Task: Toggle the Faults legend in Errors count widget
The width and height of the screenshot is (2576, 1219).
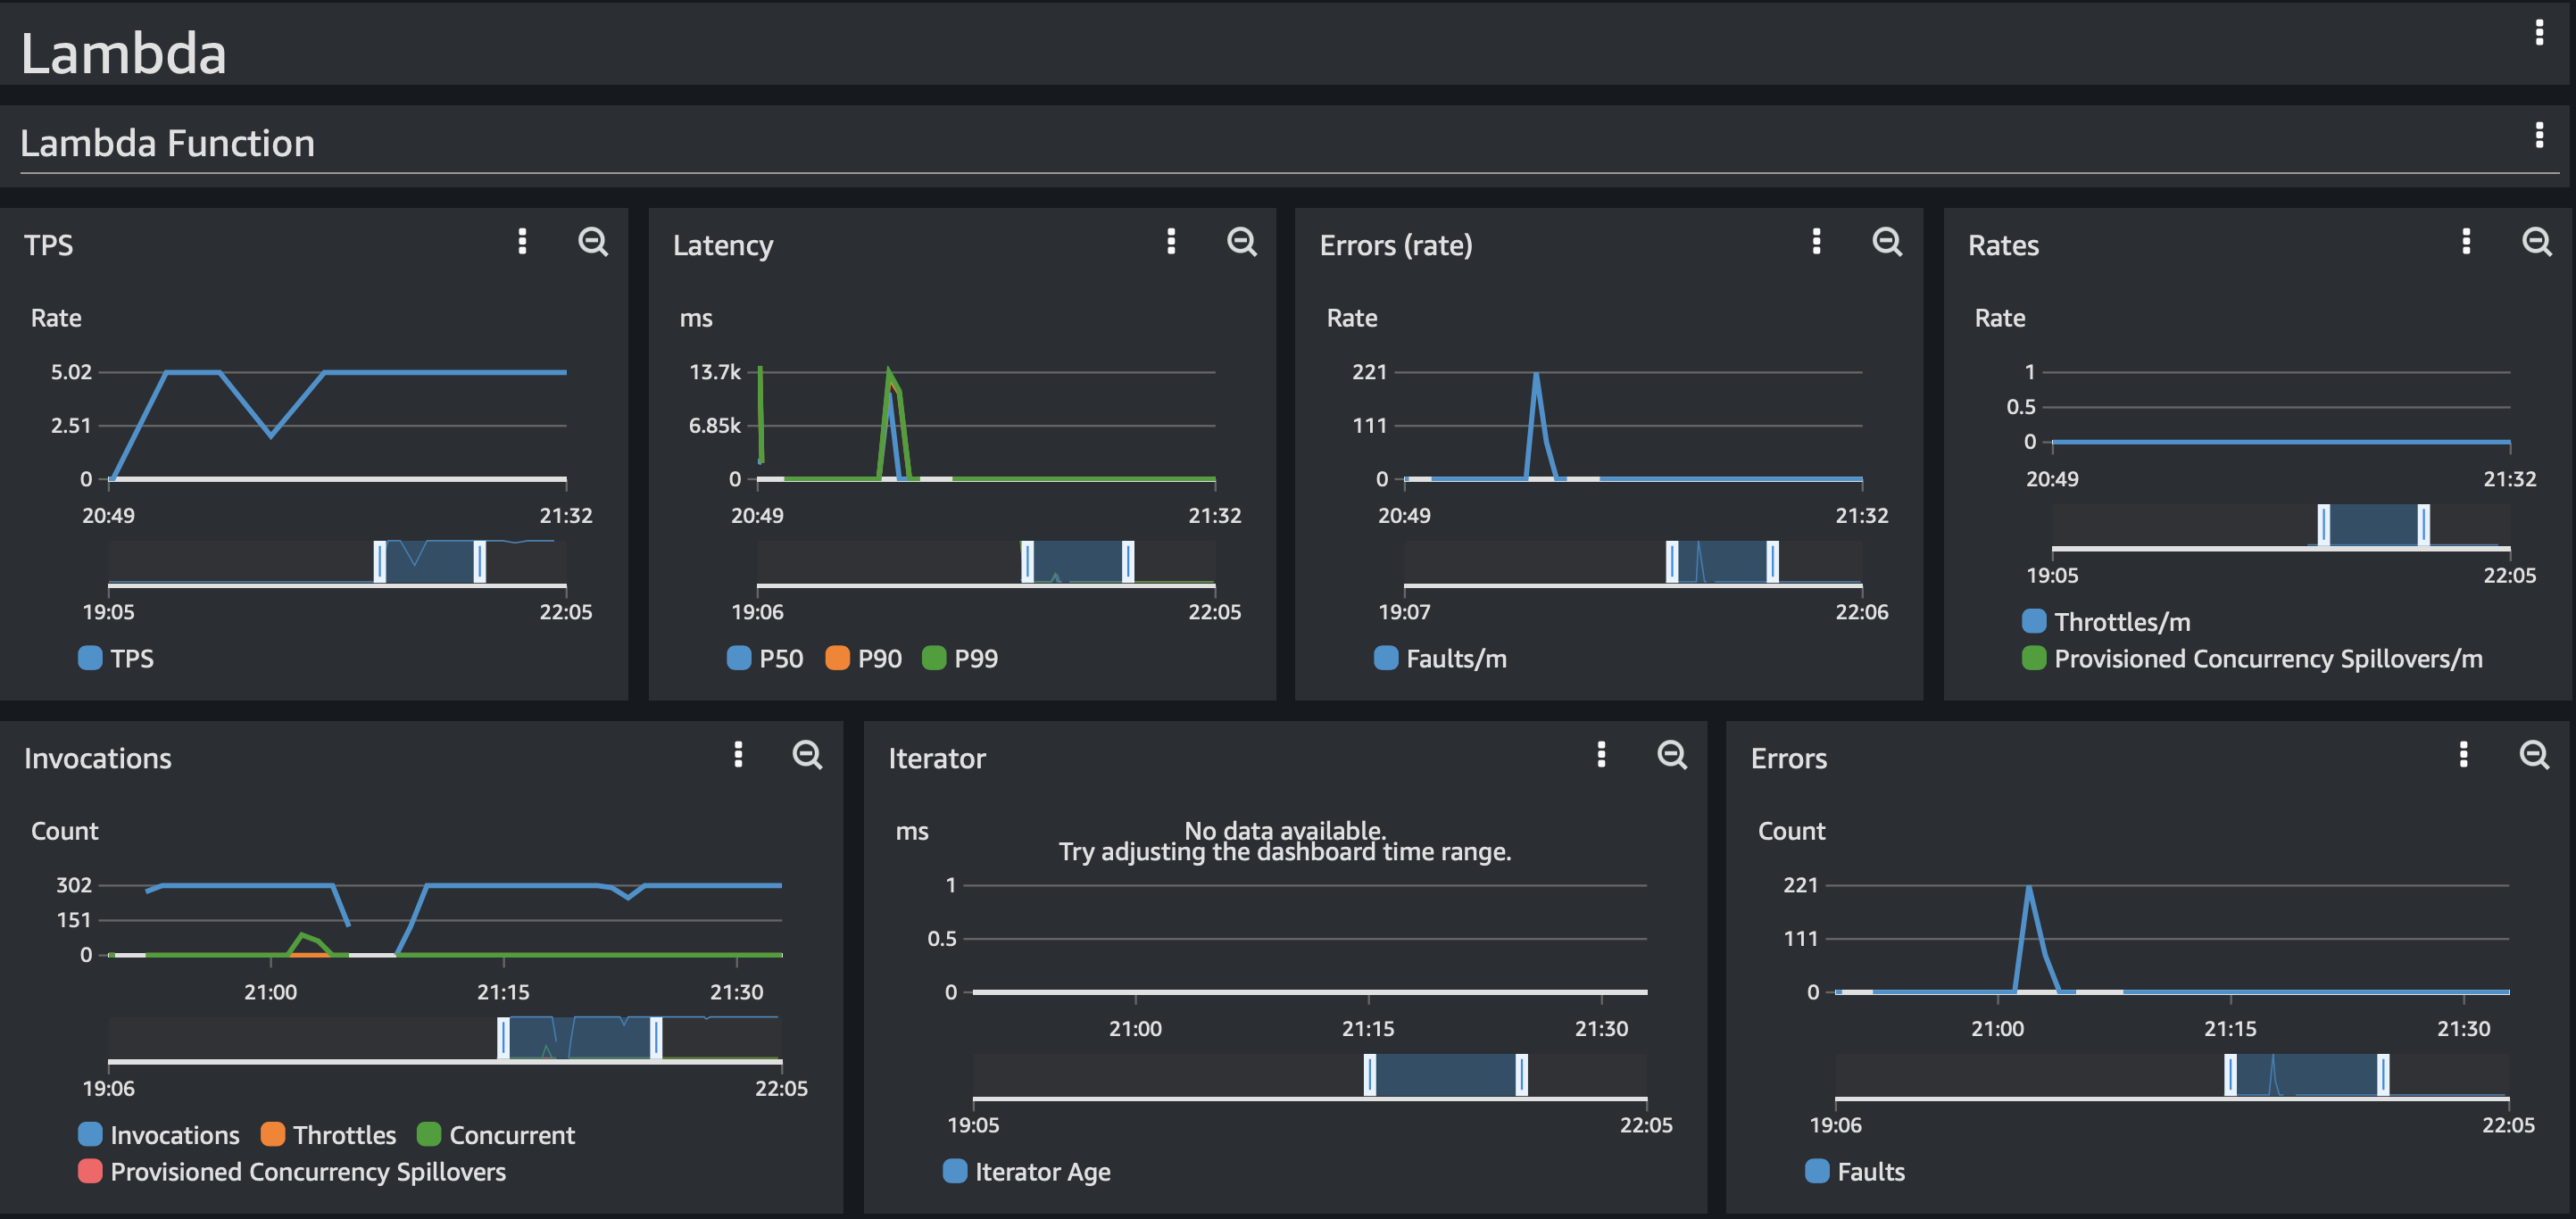Action: (x=1855, y=1171)
